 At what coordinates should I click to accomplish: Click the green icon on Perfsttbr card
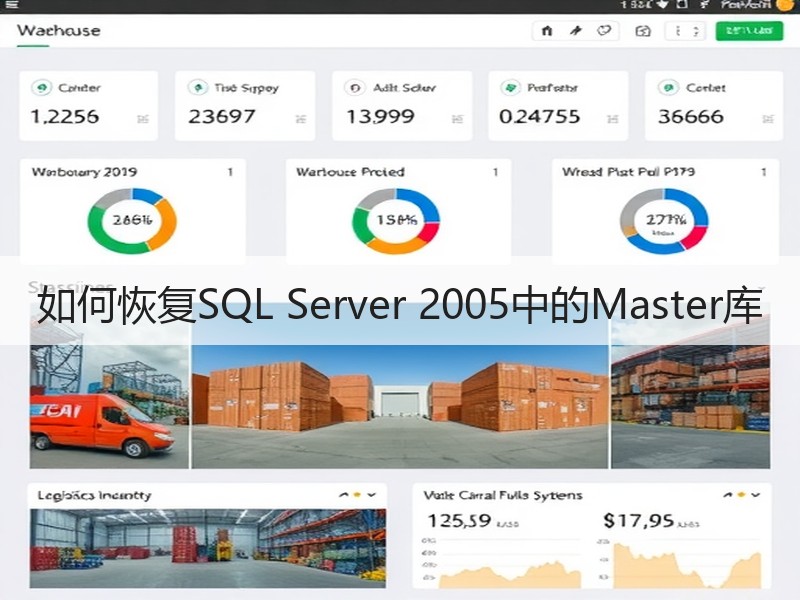[x=510, y=88]
